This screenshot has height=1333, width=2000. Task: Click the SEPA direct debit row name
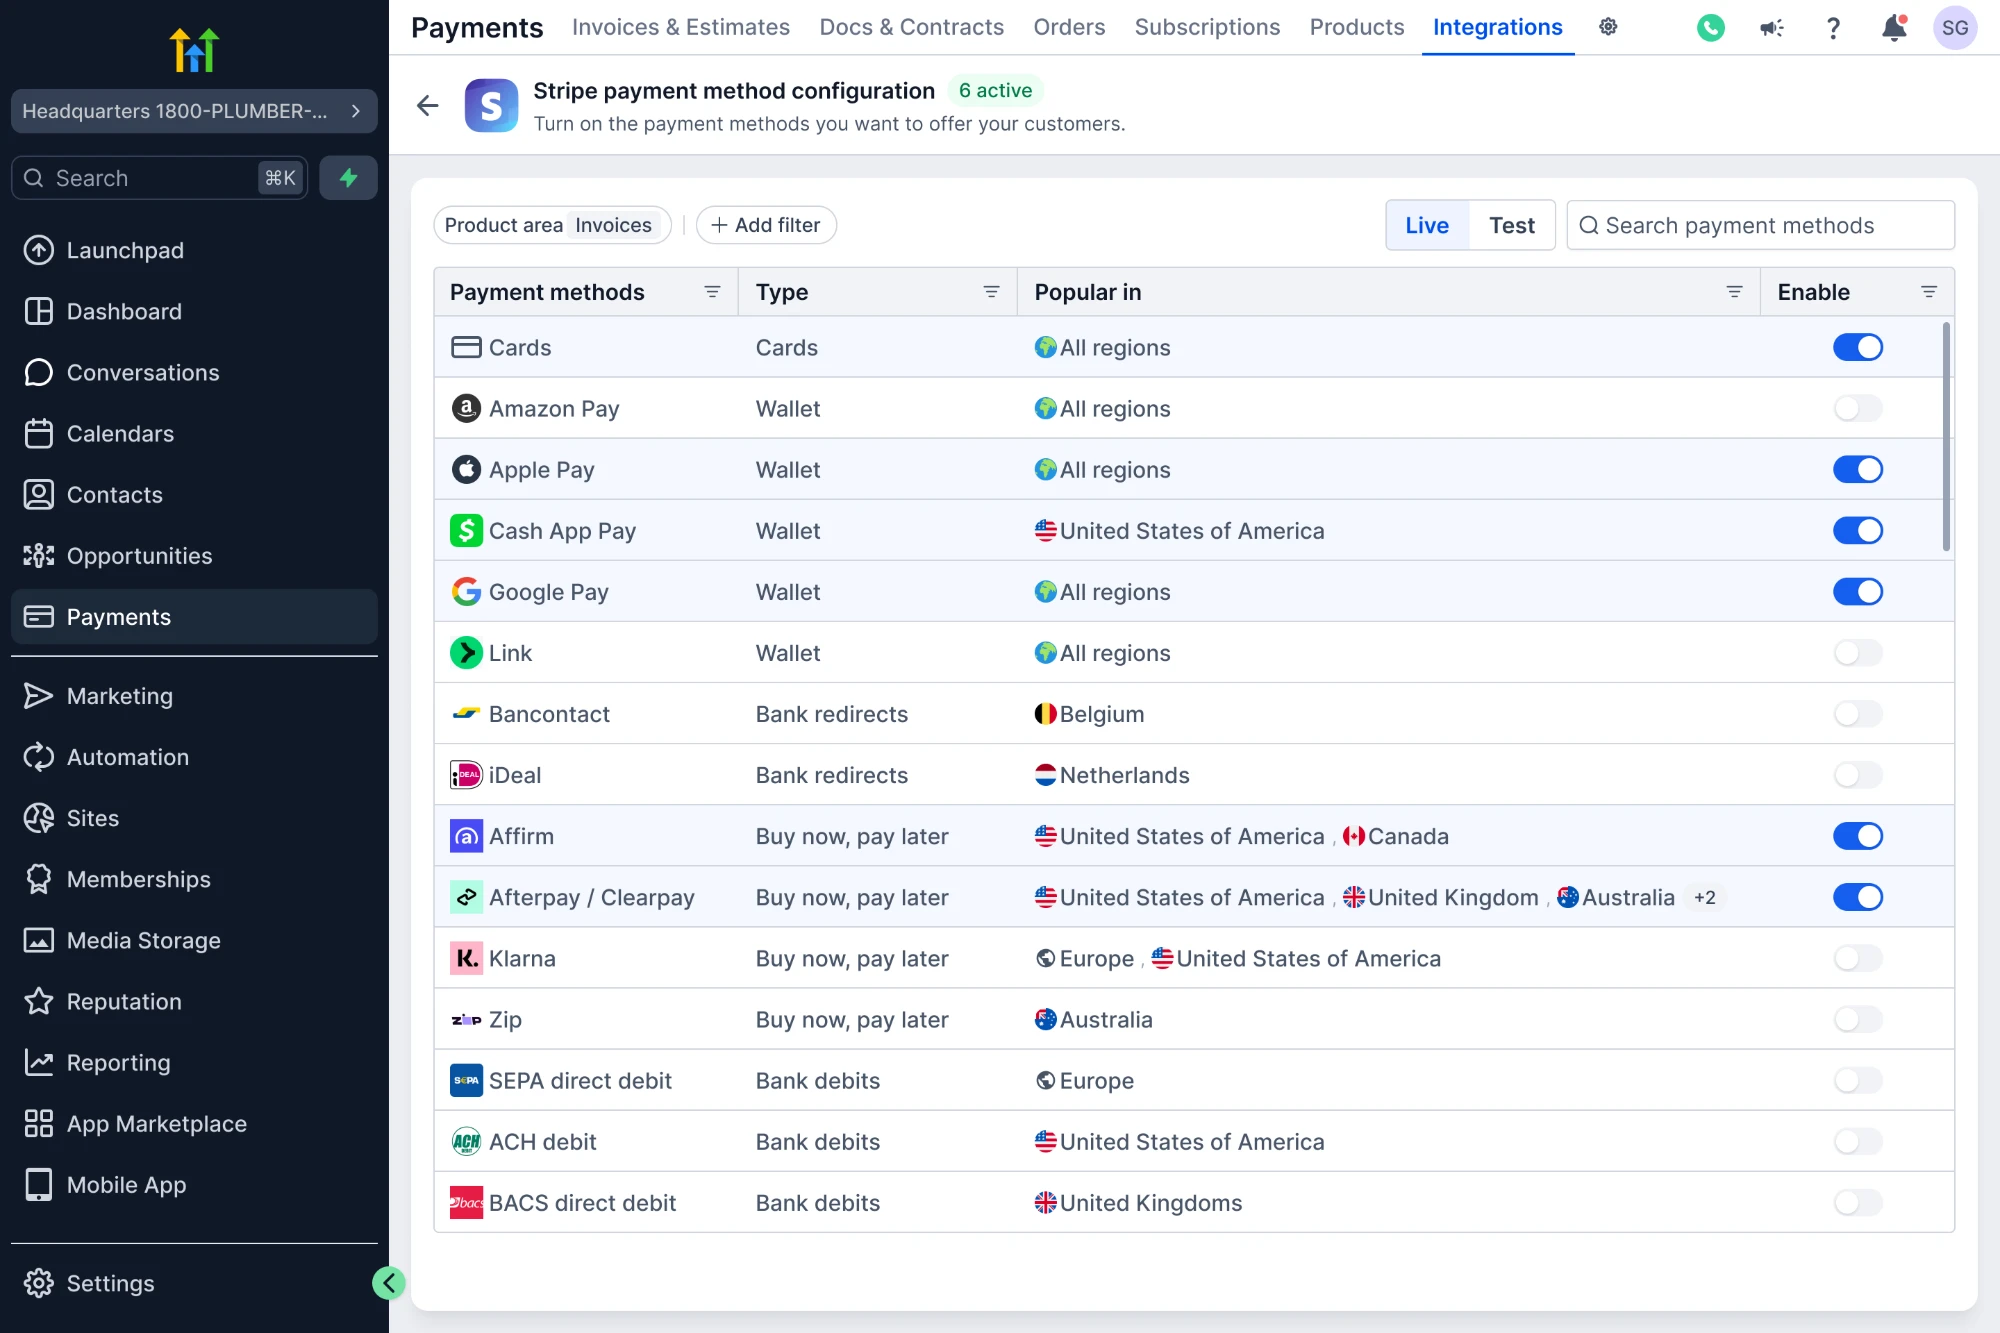[580, 1080]
